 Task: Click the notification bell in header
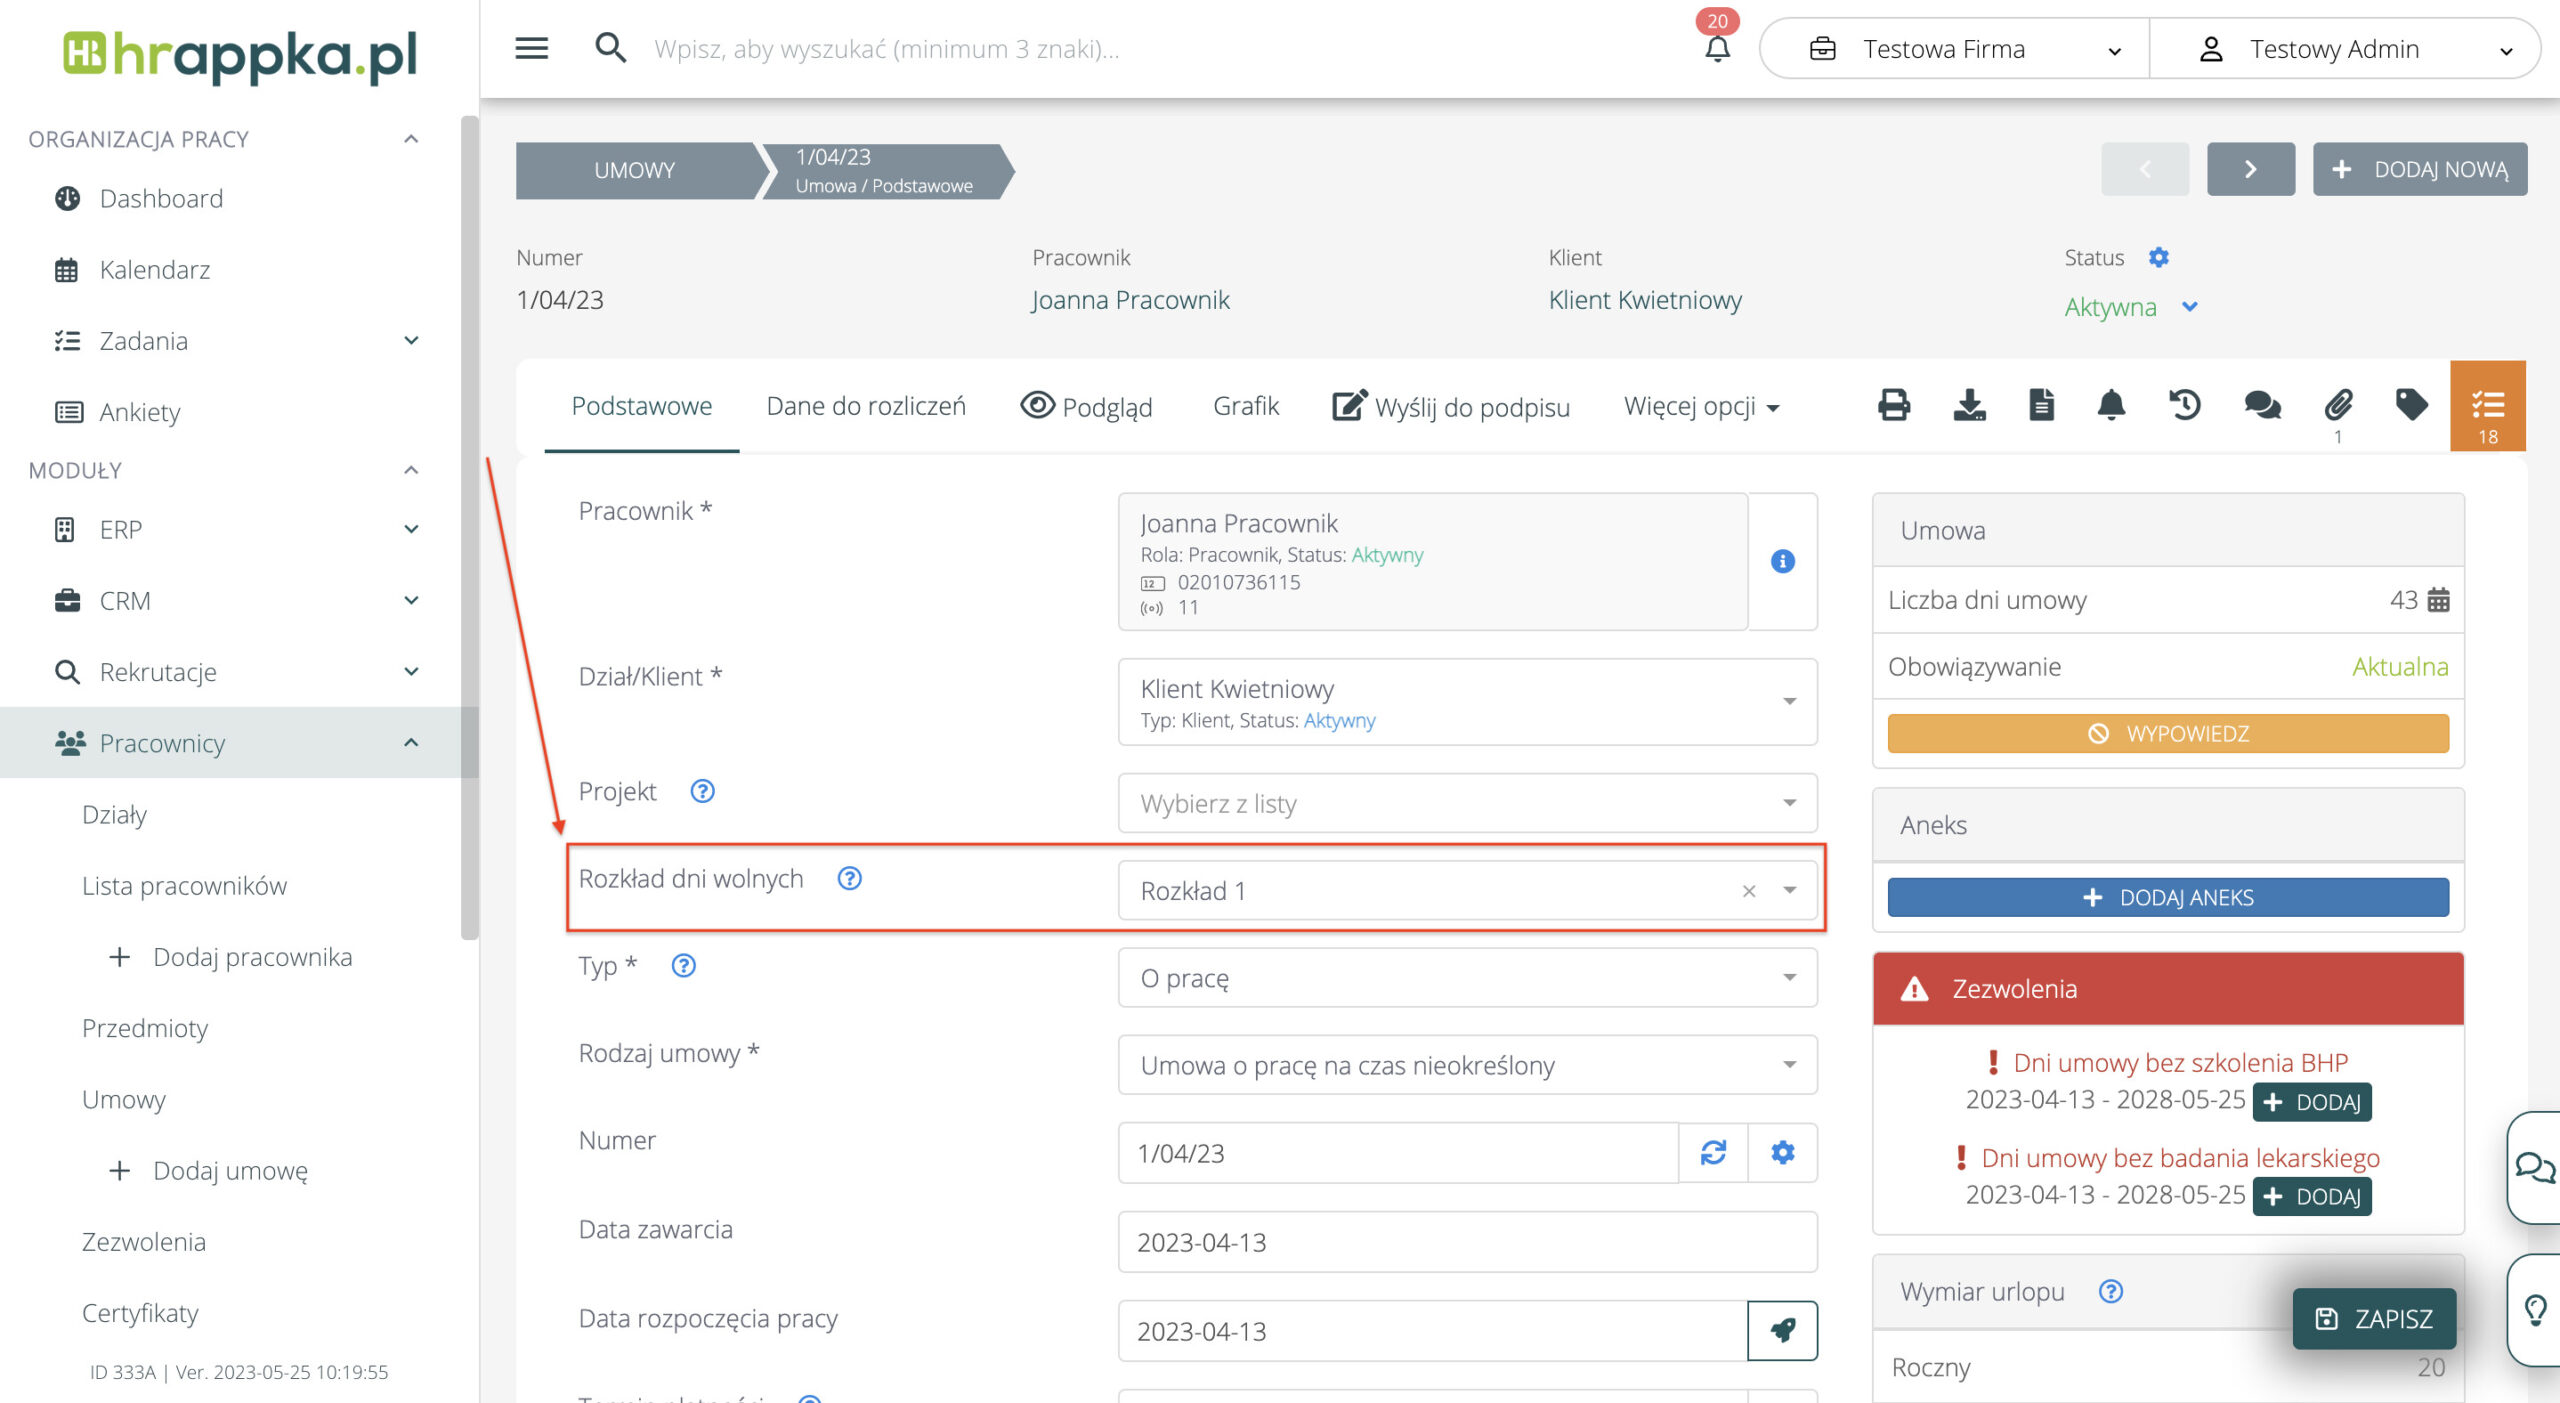pos(1717,48)
